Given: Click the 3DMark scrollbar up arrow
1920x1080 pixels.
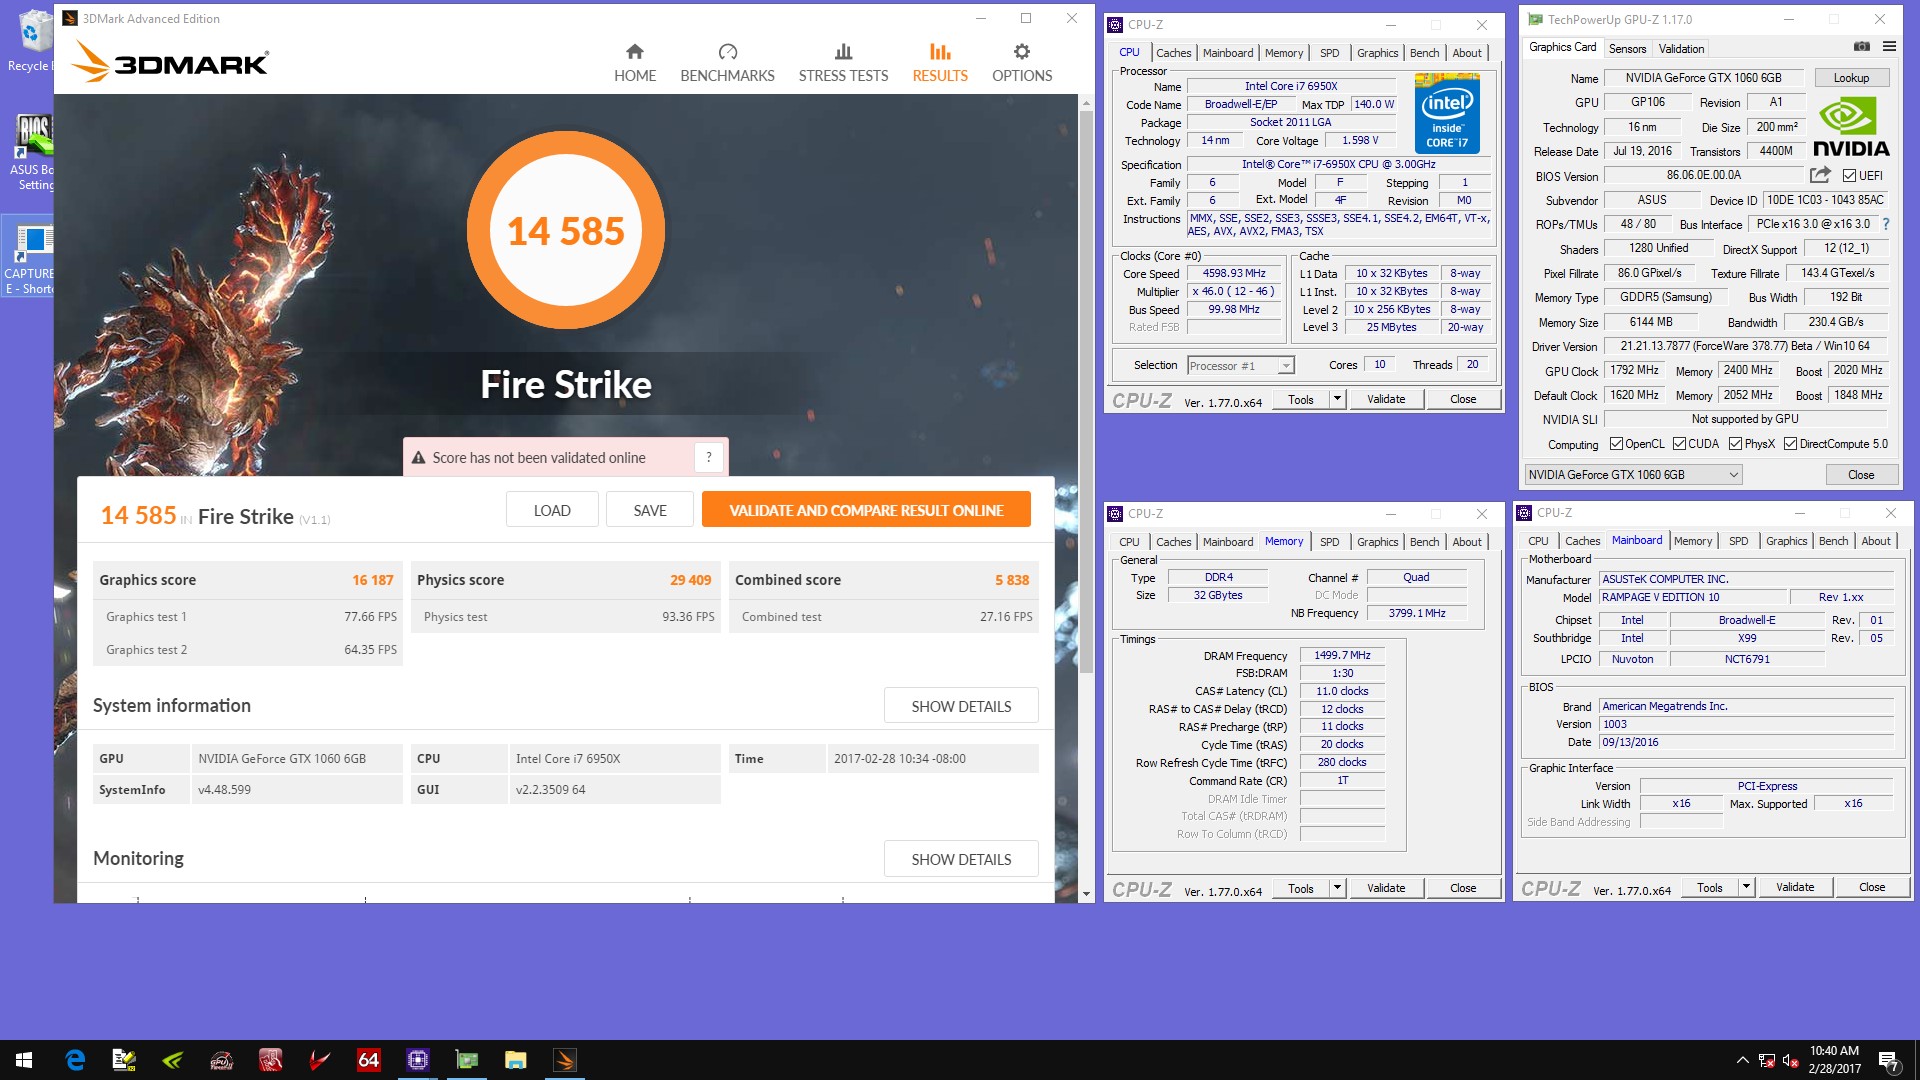Looking at the screenshot, I should [1086, 102].
